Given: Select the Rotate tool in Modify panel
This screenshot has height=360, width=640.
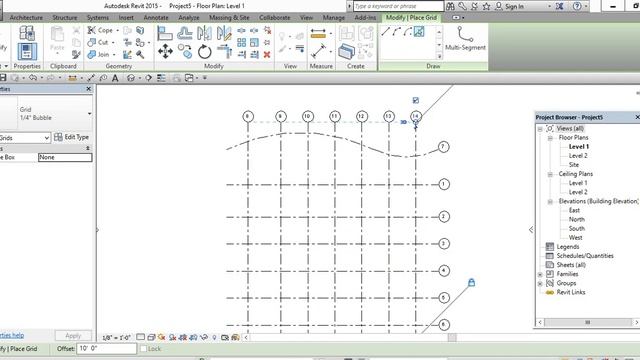Looking at the screenshot, I should coord(204,52).
